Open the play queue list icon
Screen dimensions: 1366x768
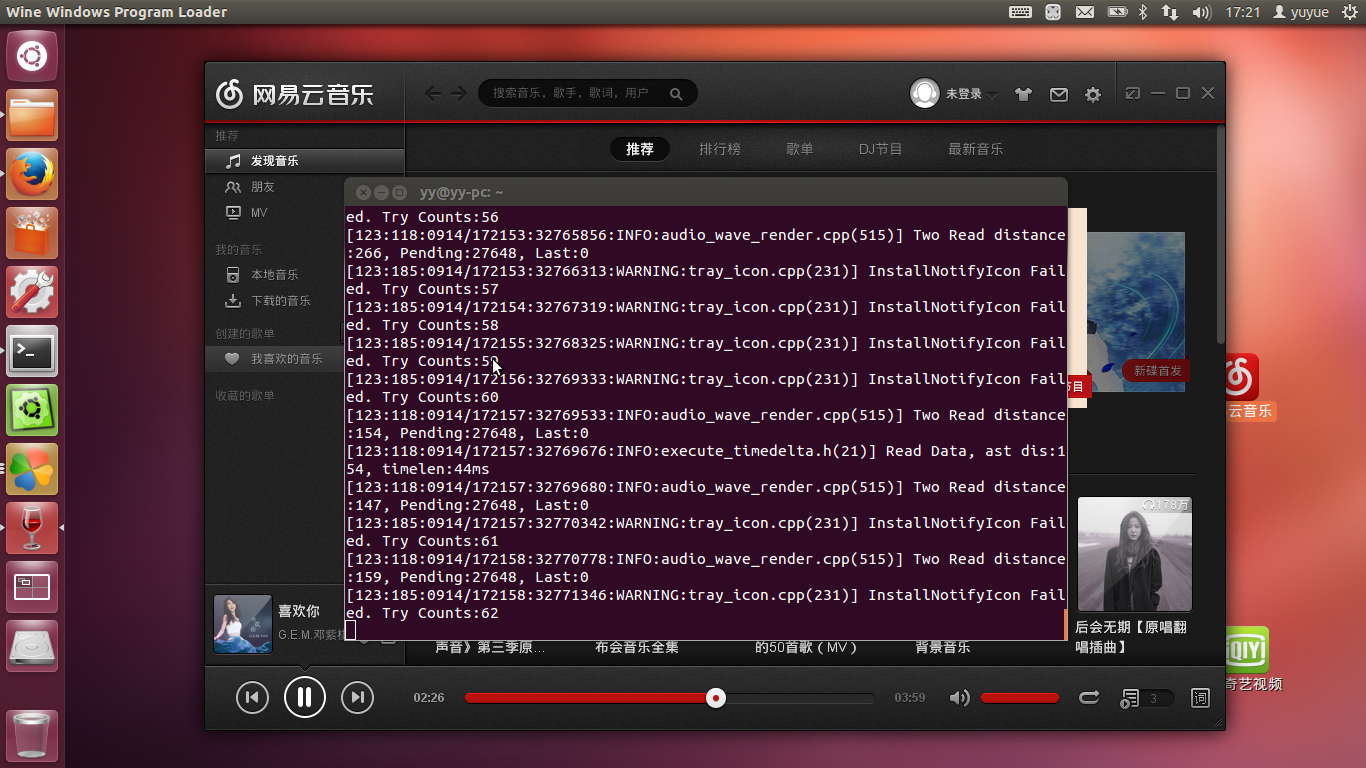(1130, 698)
